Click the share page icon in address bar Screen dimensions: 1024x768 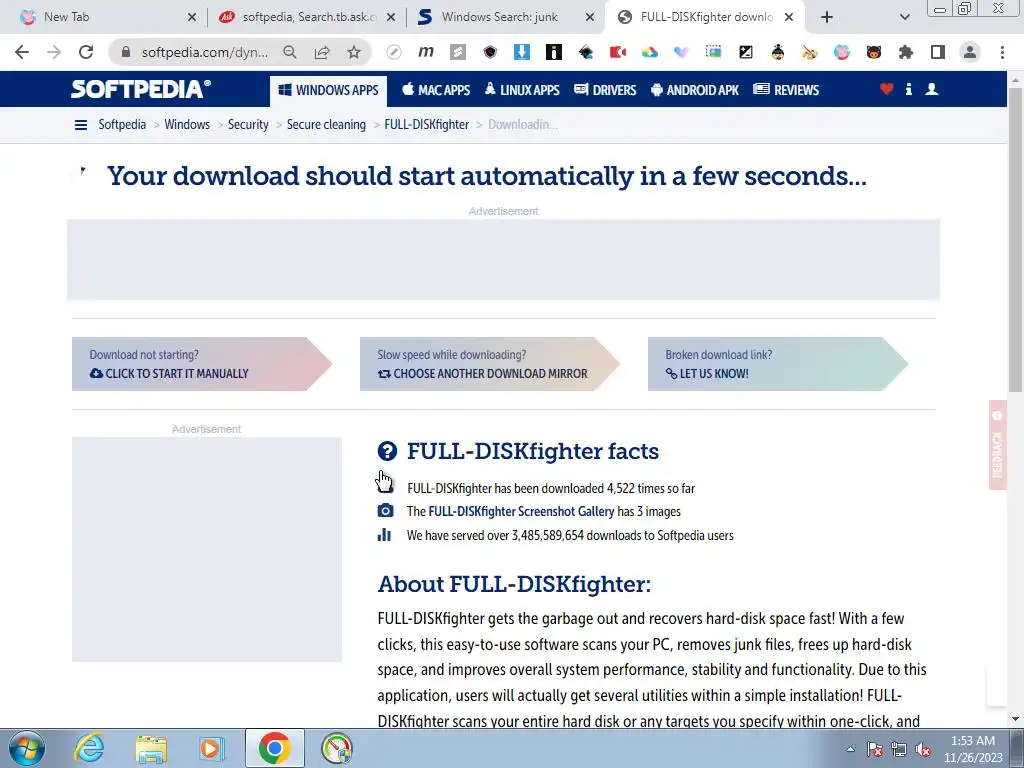[322, 52]
